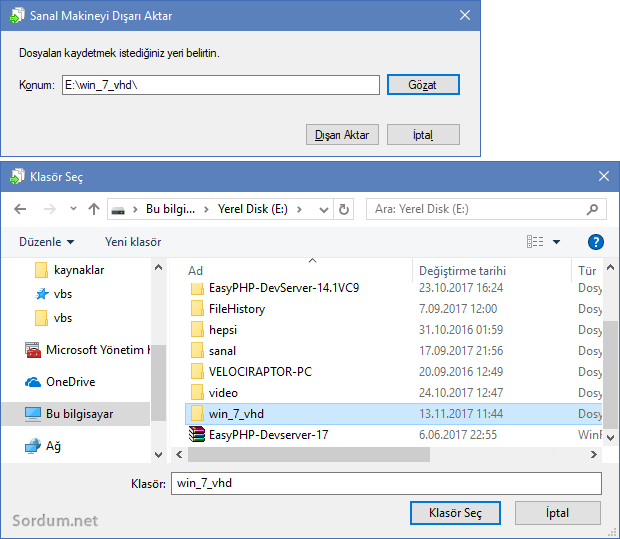Open view options dropdown arrow

(x=556, y=242)
